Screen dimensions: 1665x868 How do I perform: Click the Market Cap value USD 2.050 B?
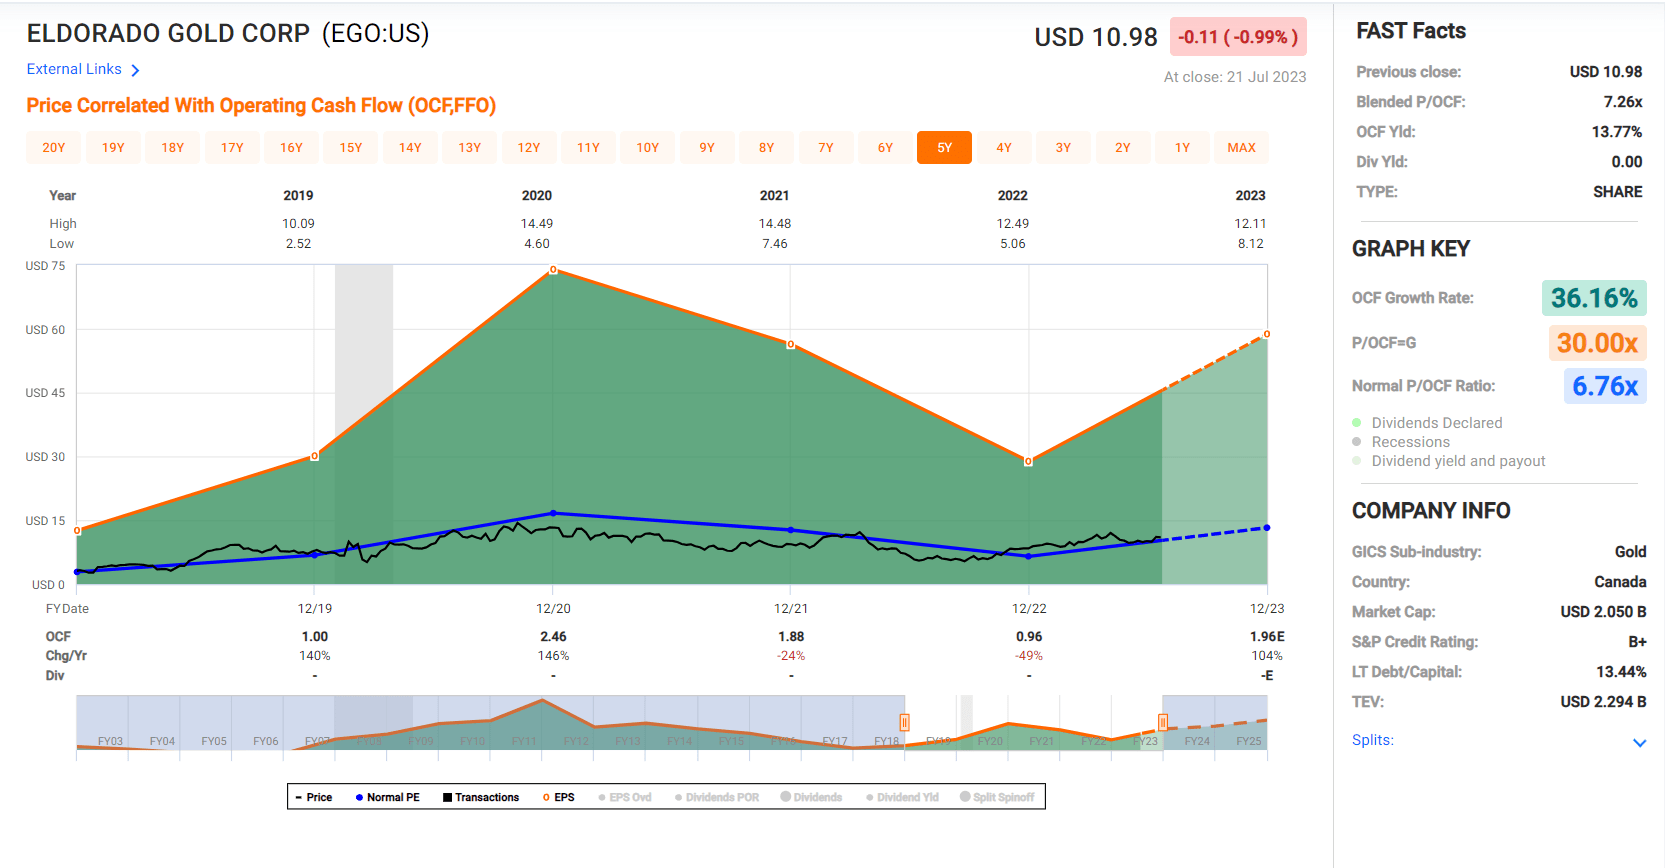1603,612
